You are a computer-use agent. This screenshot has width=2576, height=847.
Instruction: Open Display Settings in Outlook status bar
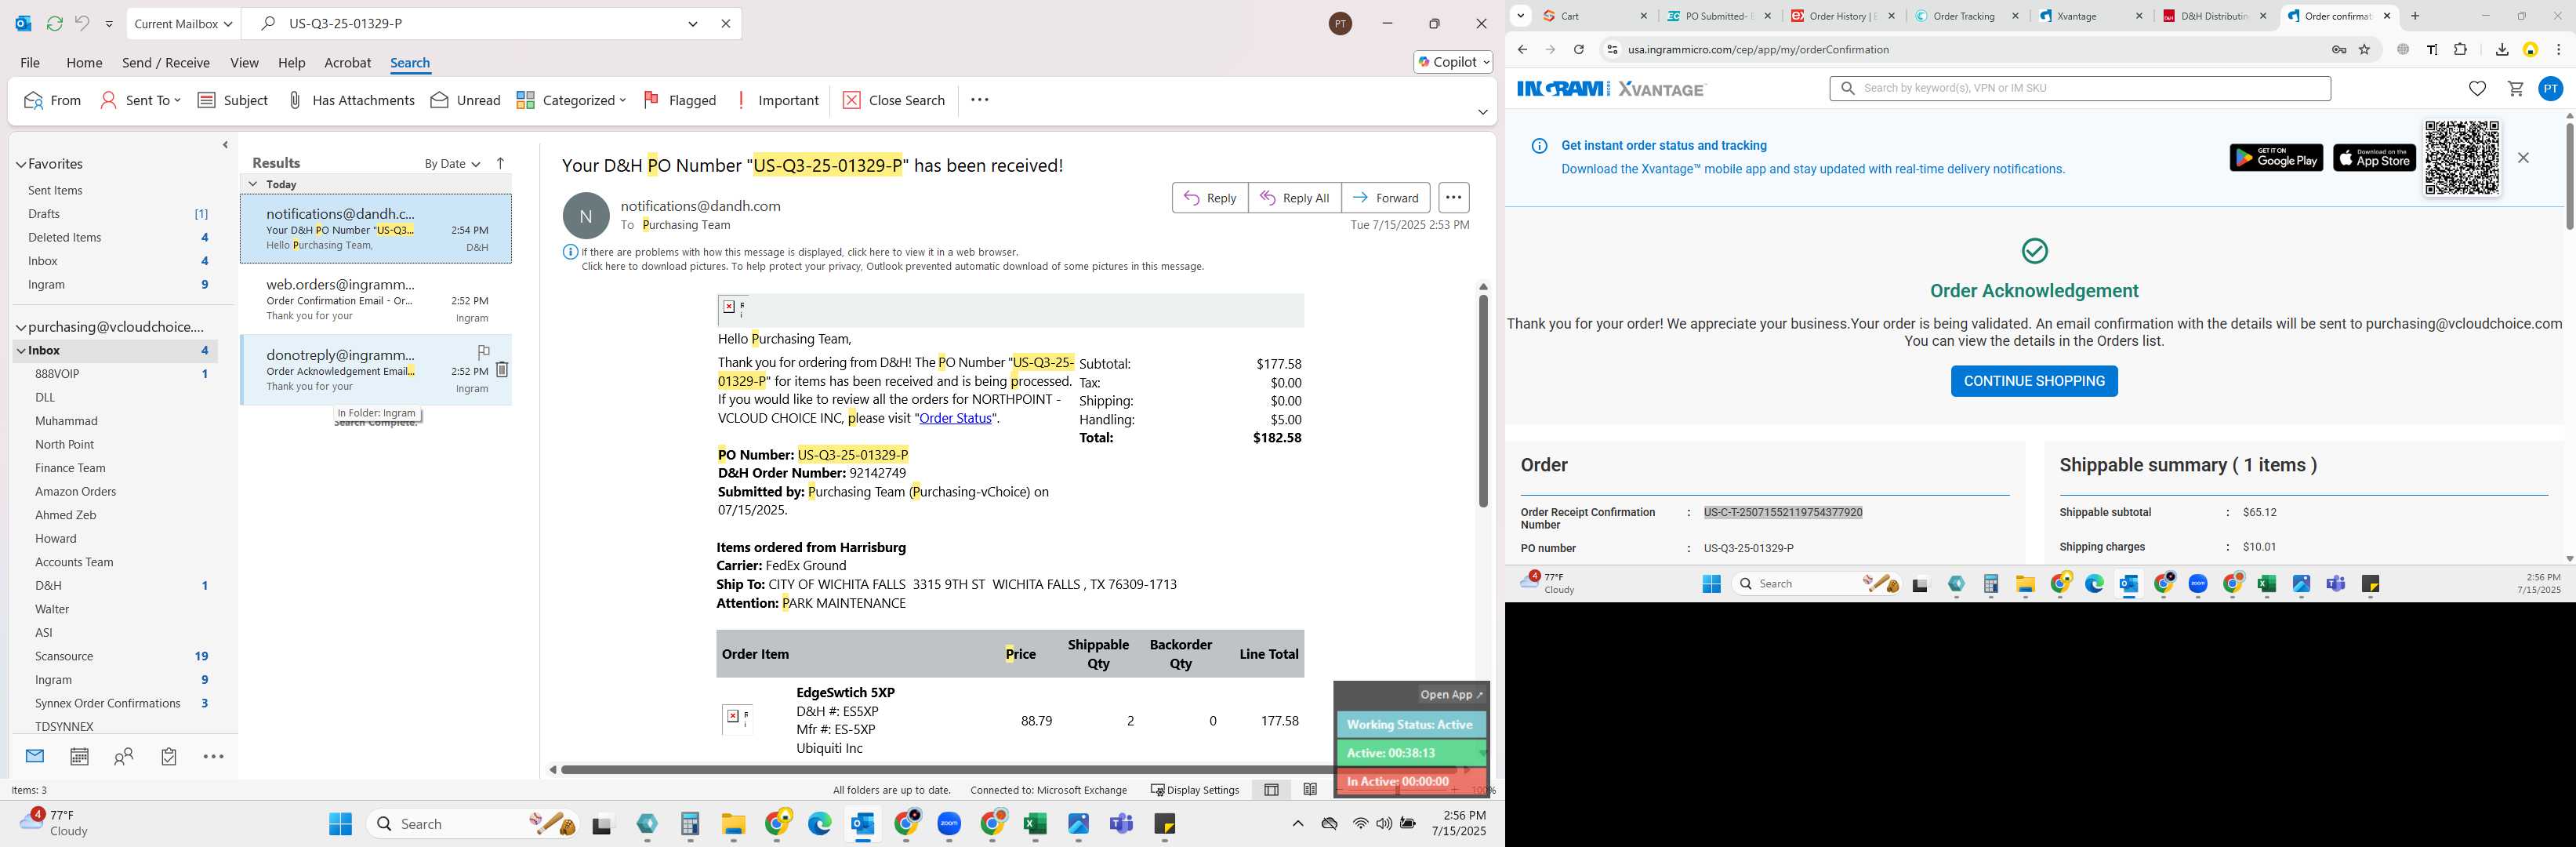click(1195, 790)
